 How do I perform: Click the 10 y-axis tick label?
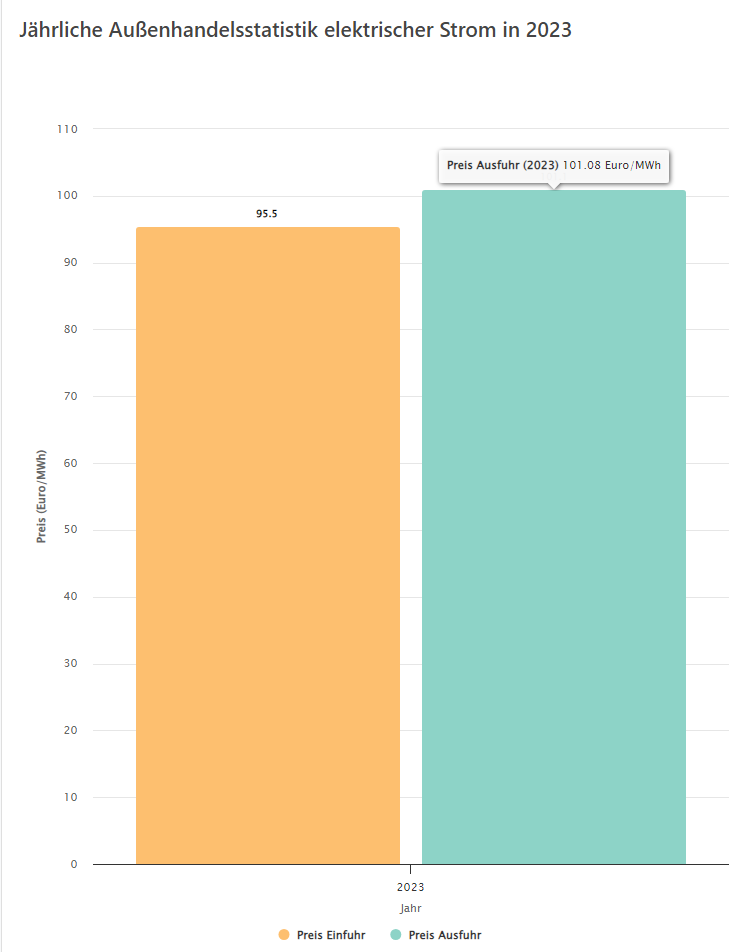(71, 797)
